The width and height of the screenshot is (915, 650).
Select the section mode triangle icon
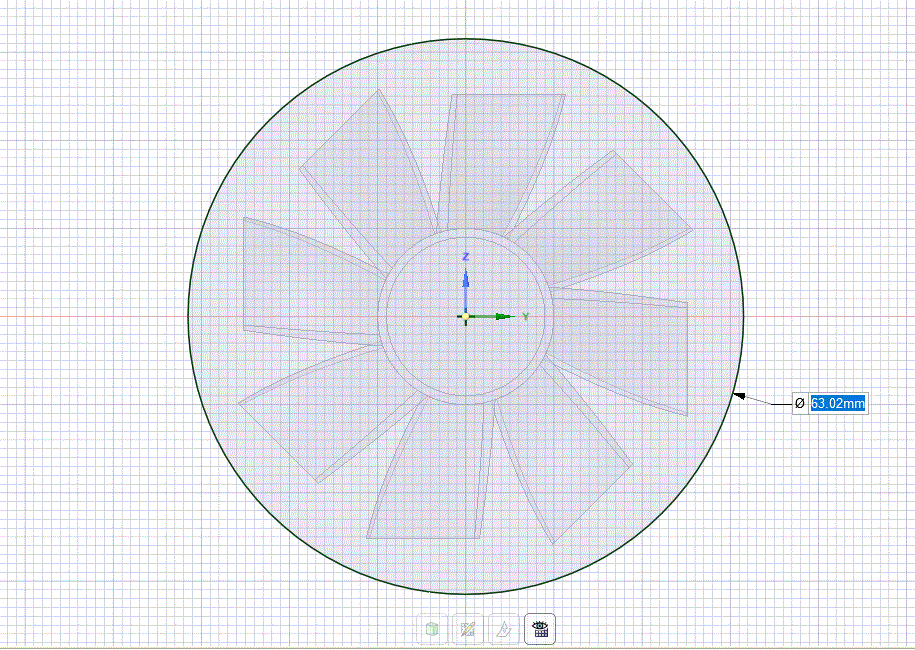pyautogui.click(x=504, y=629)
